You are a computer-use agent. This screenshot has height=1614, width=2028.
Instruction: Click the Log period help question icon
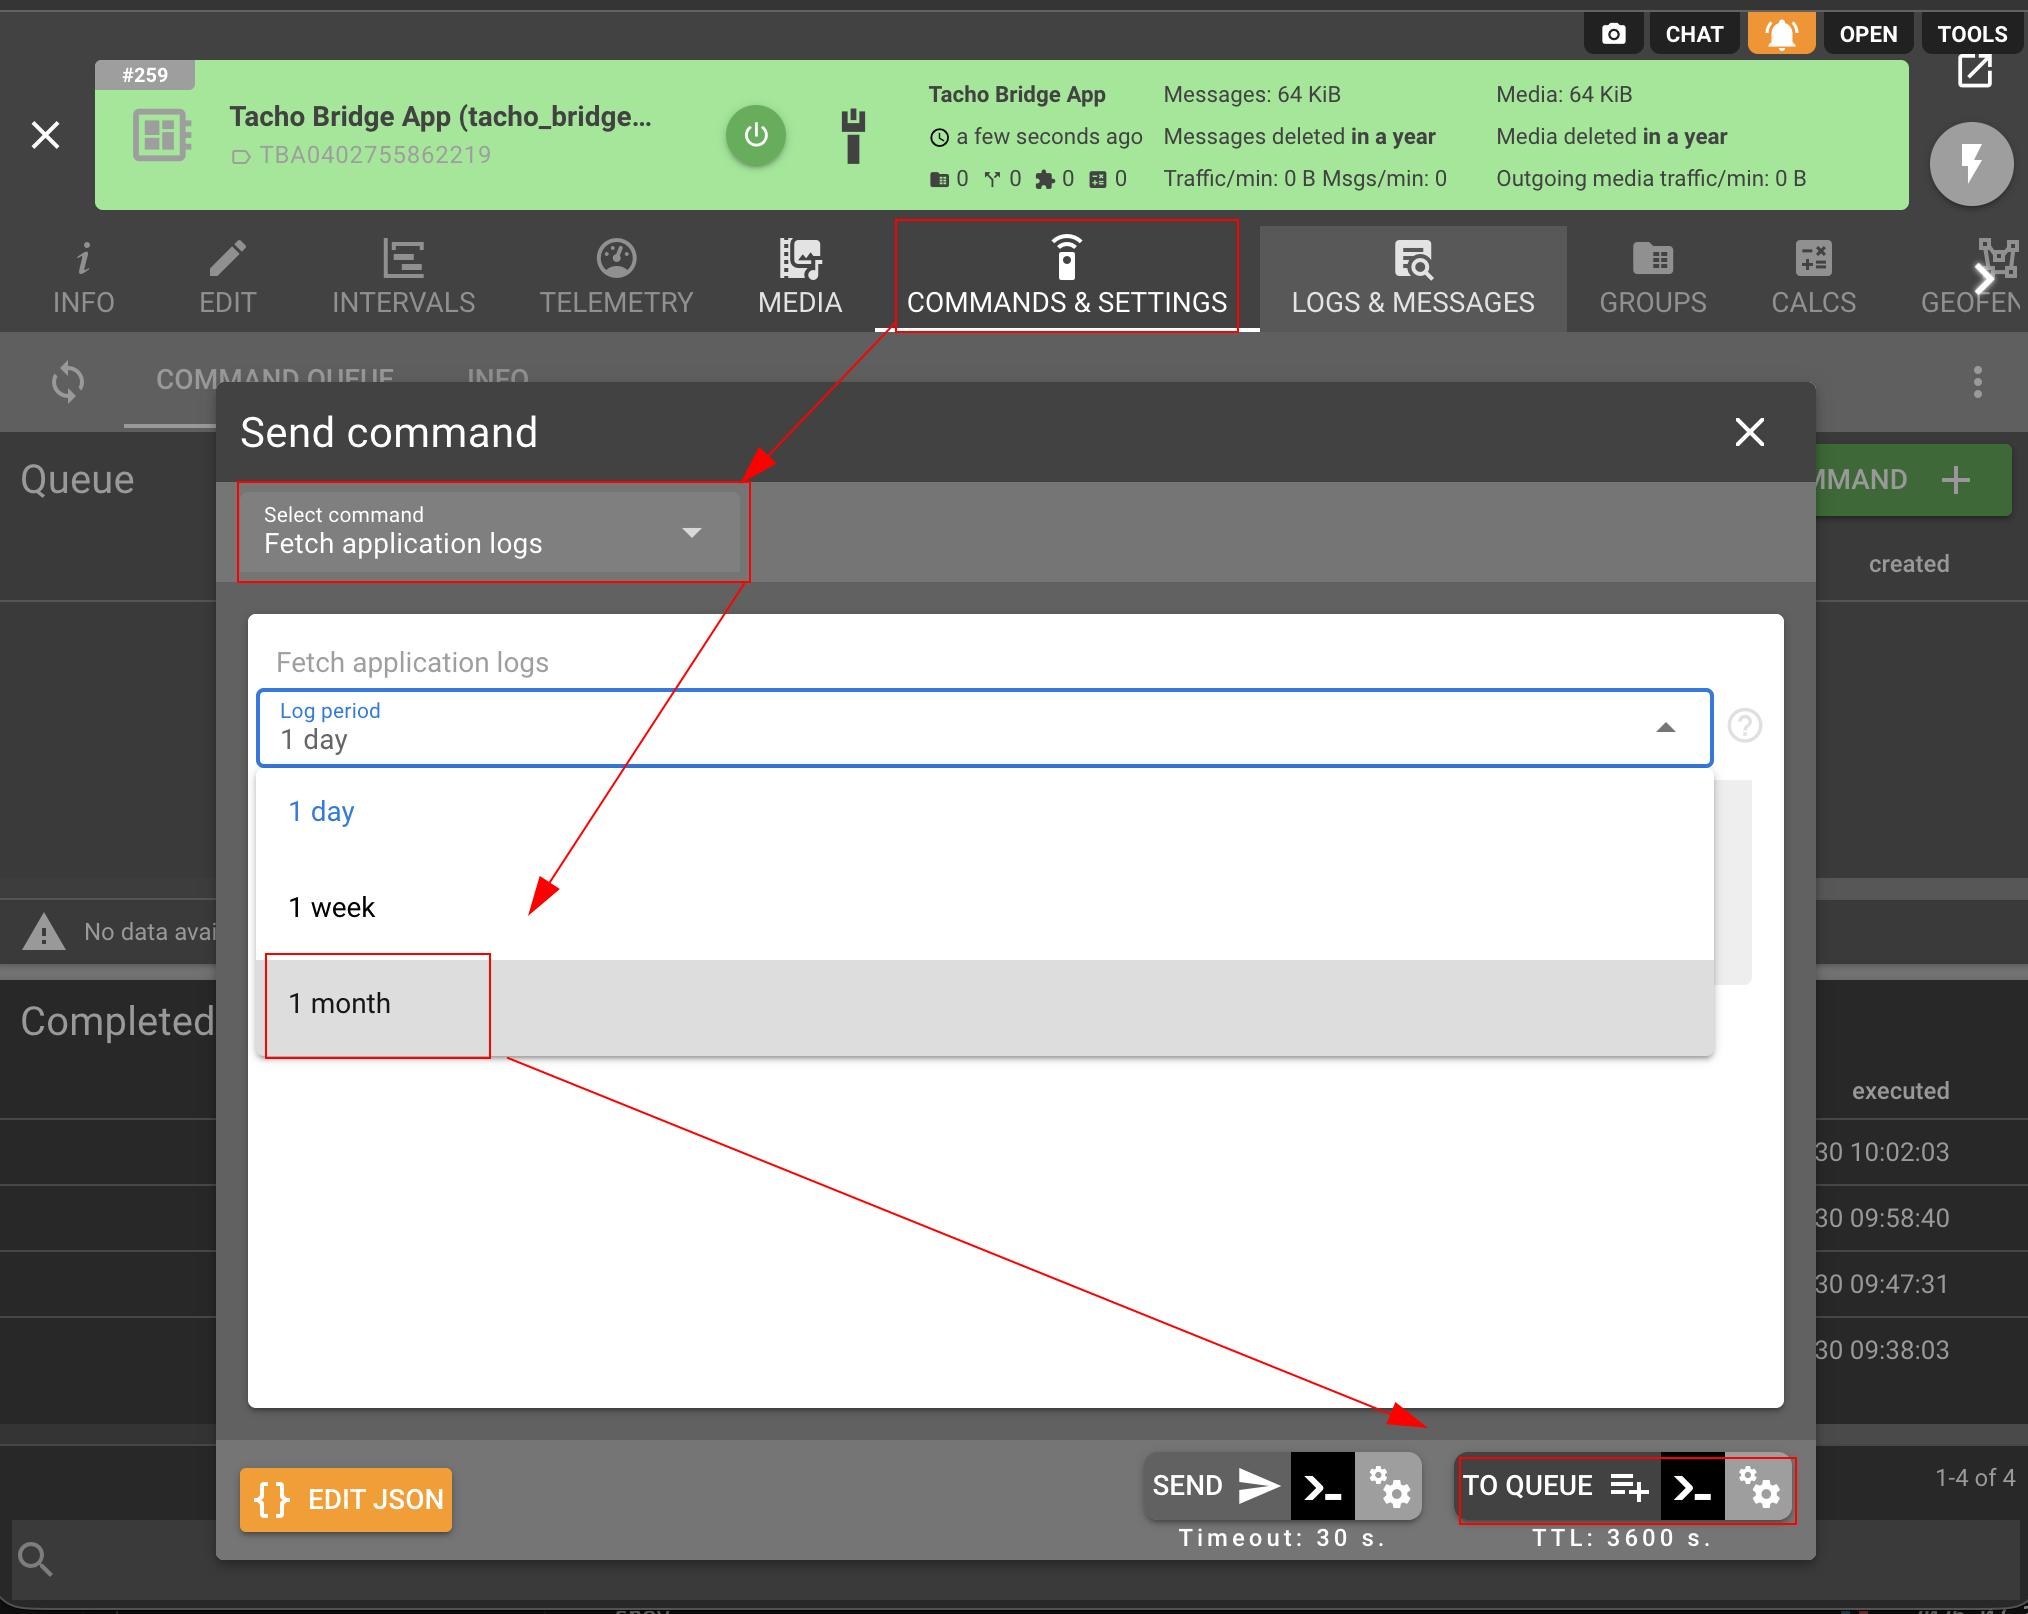pyautogui.click(x=1745, y=726)
